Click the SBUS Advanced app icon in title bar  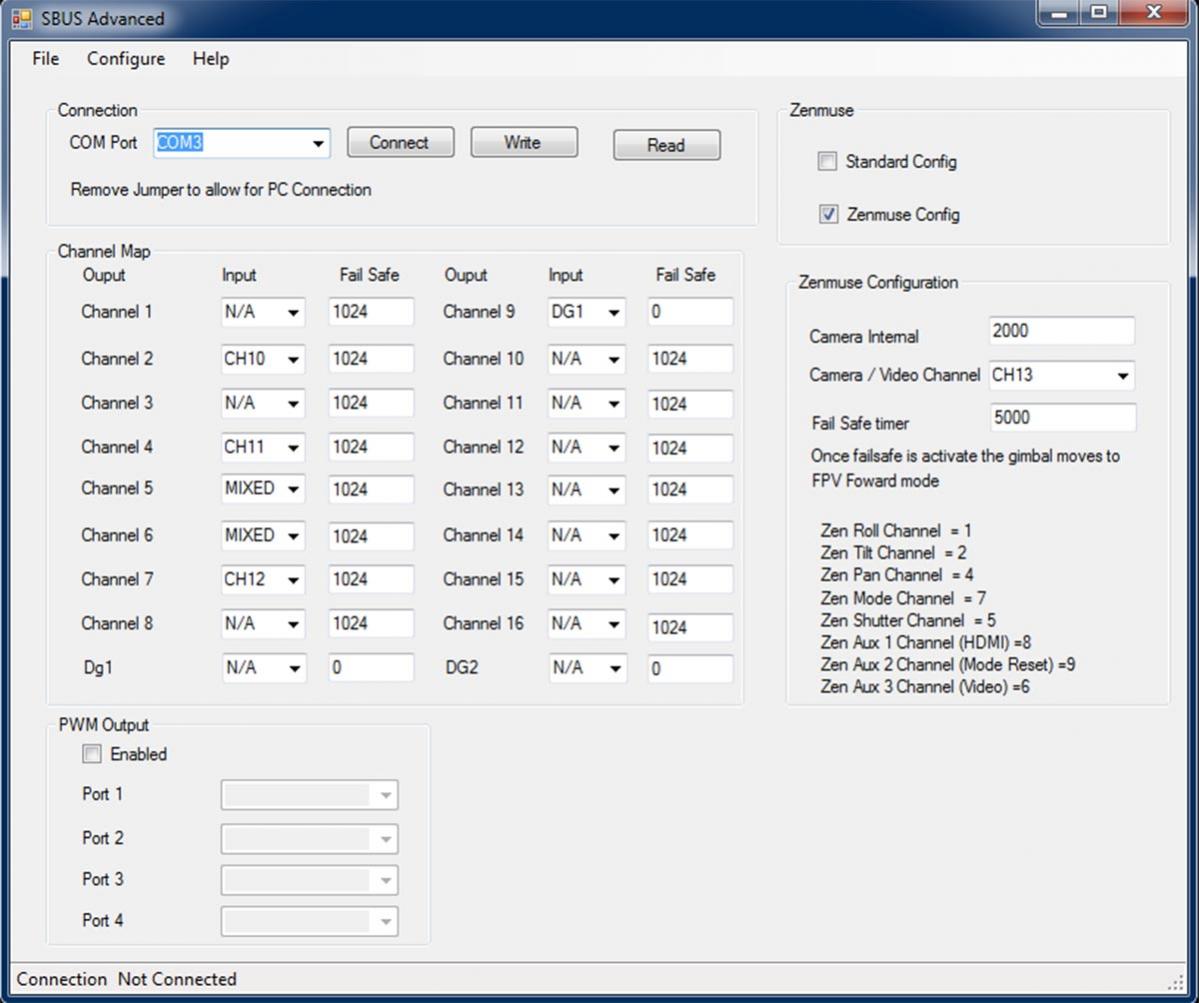[x=21, y=18]
